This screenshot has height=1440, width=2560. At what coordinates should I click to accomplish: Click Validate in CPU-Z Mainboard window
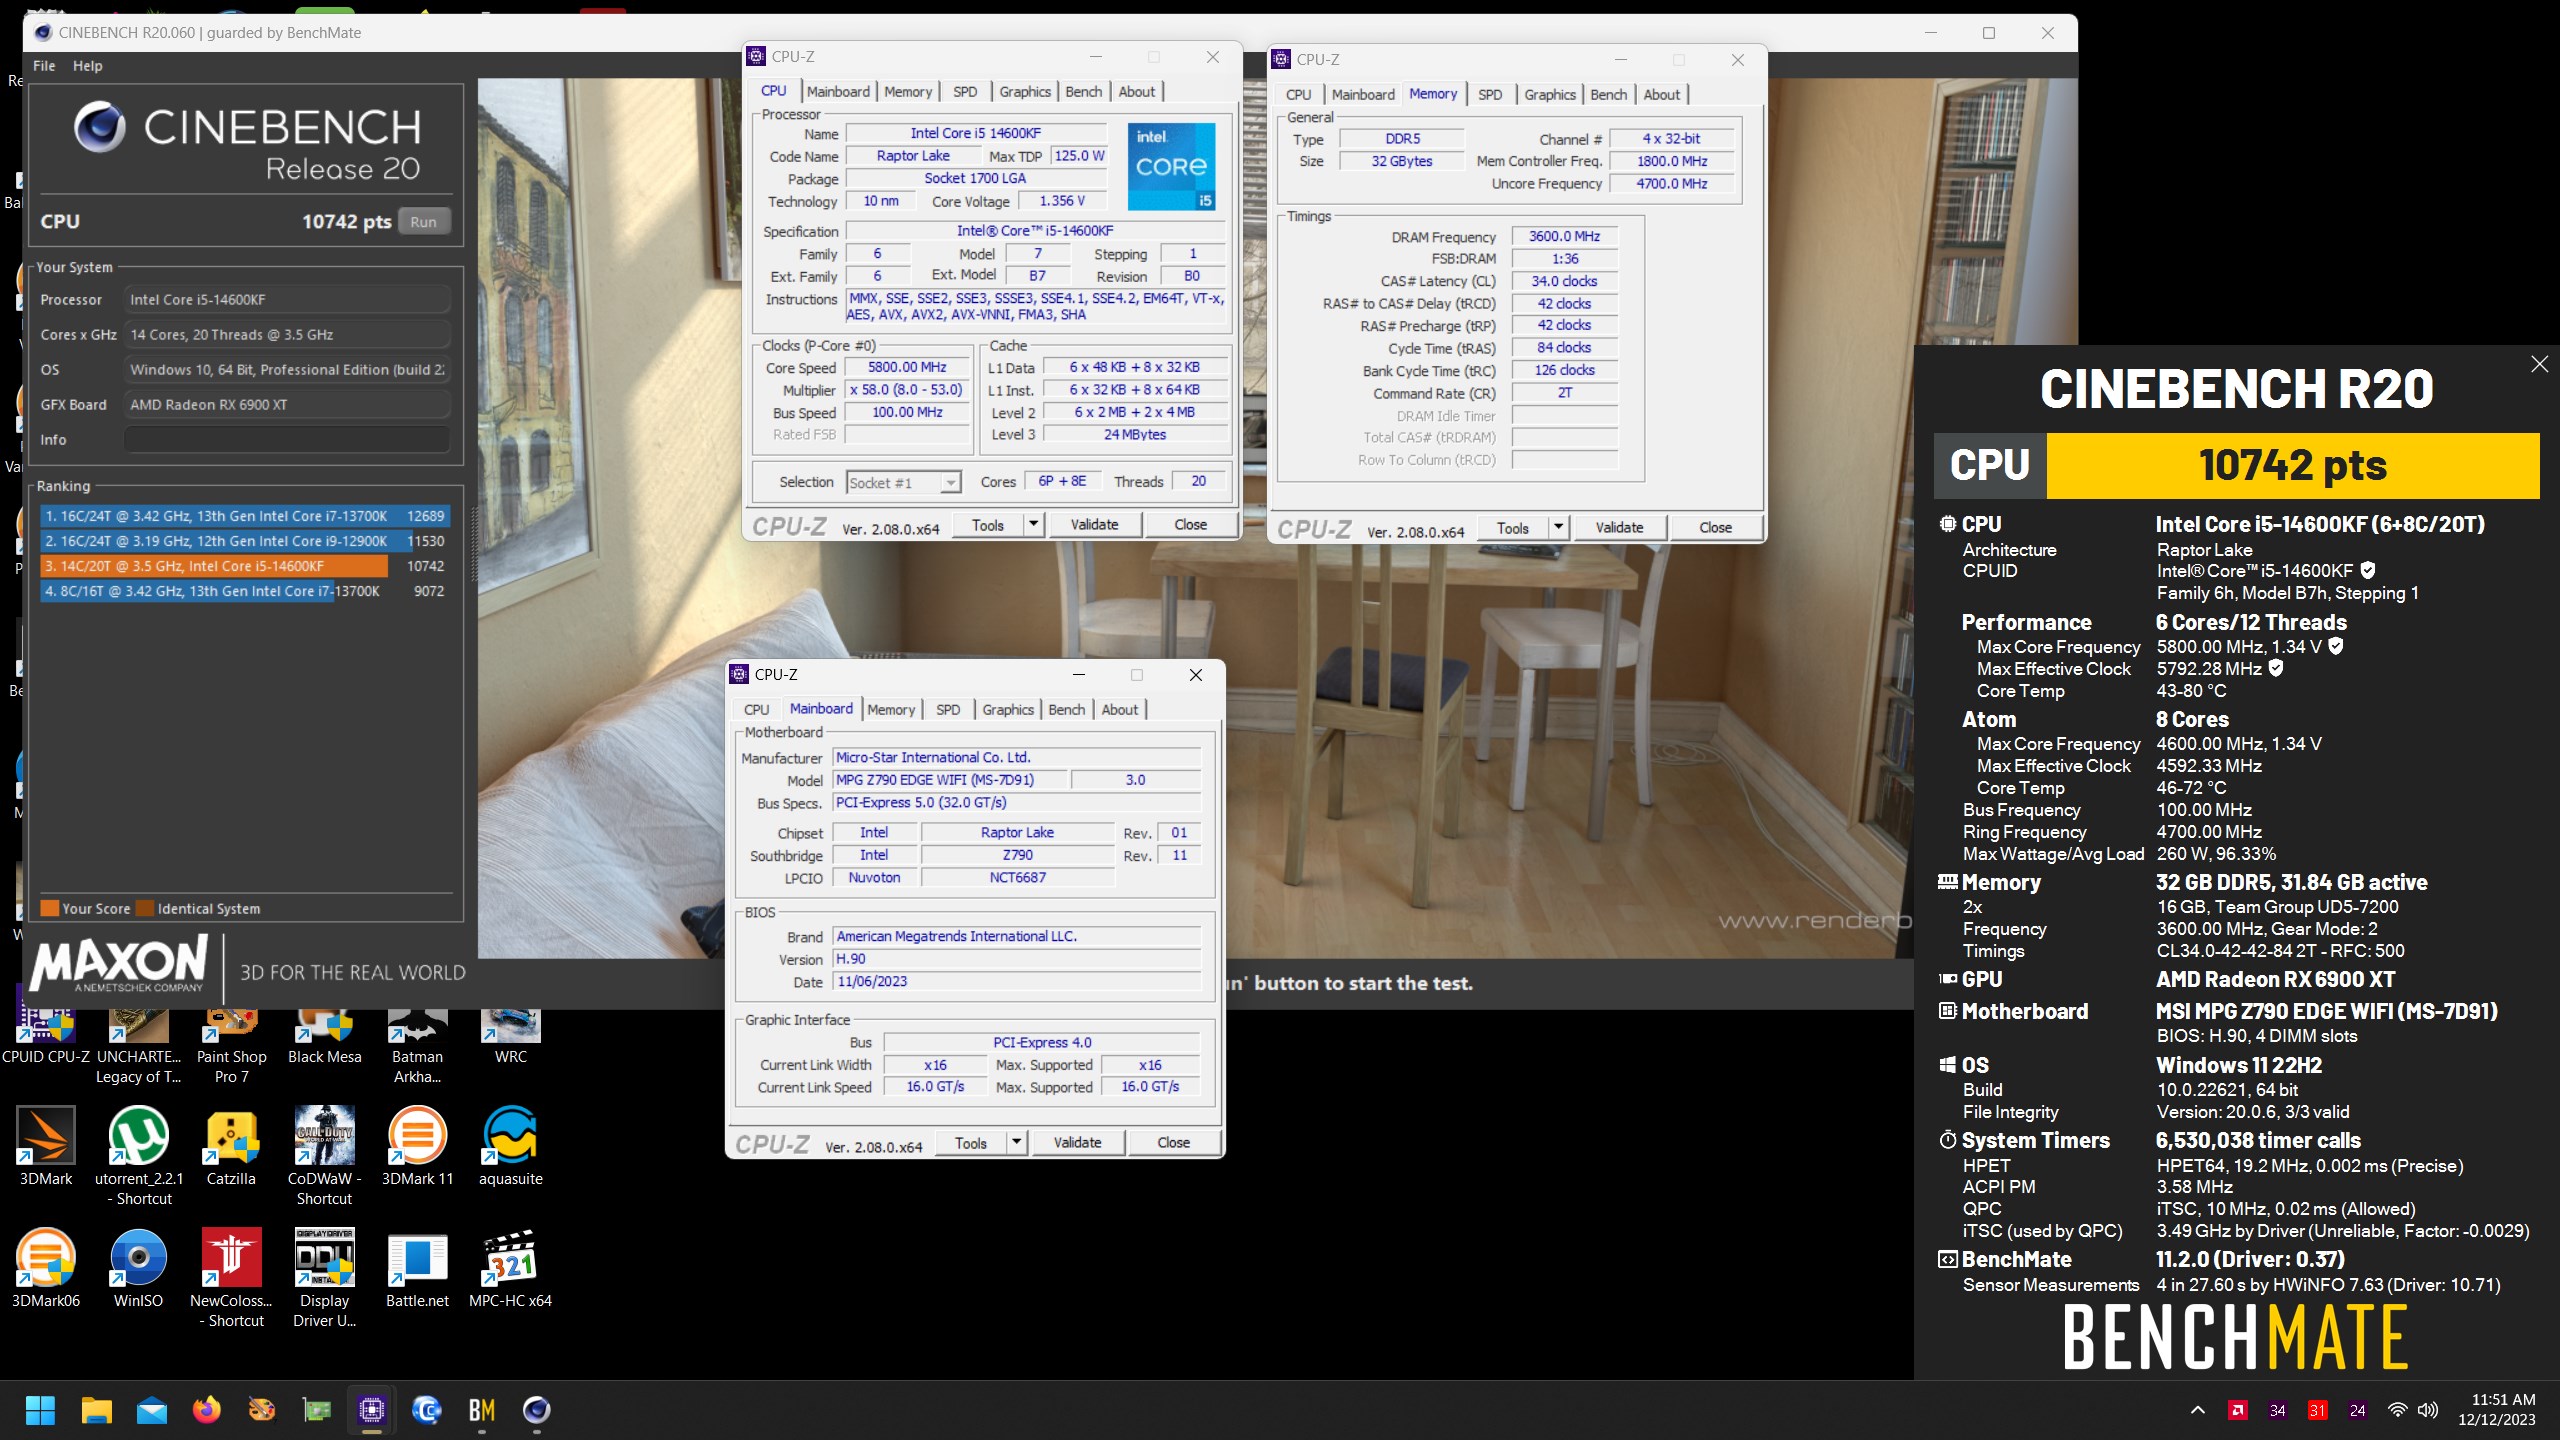point(1077,1142)
